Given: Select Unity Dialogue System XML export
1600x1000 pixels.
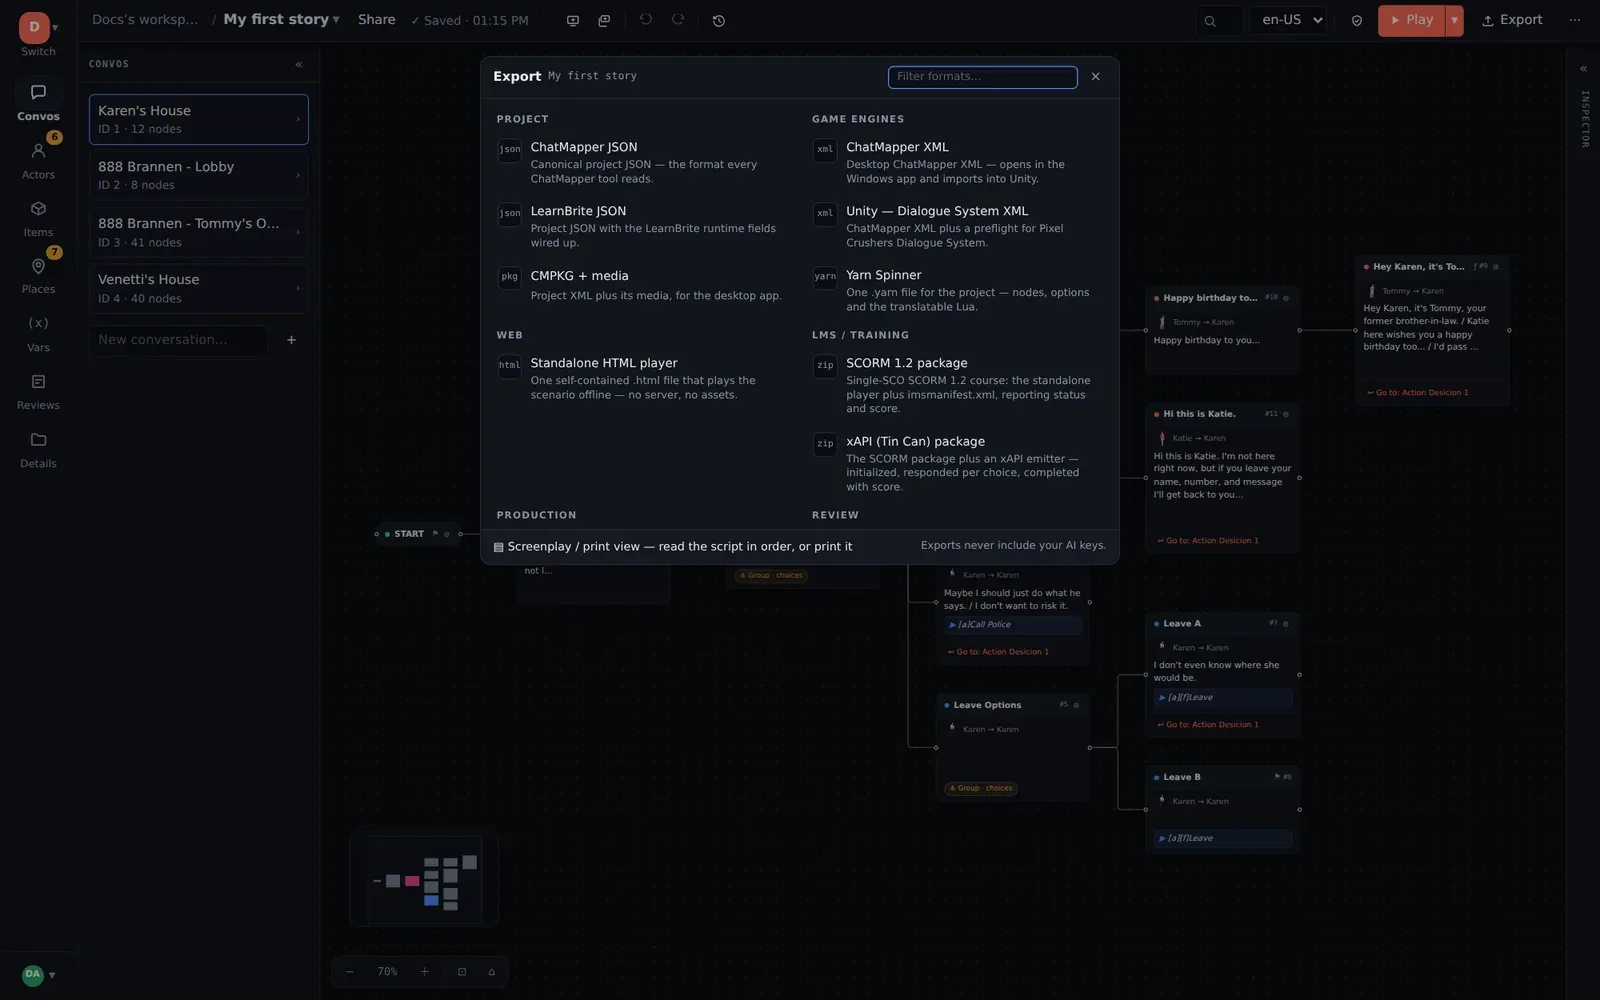Looking at the screenshot, I should [x=958, y=226].
